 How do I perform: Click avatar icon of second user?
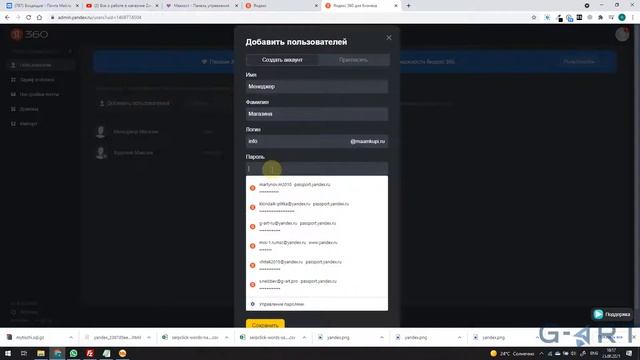click(x=100, y=153)
